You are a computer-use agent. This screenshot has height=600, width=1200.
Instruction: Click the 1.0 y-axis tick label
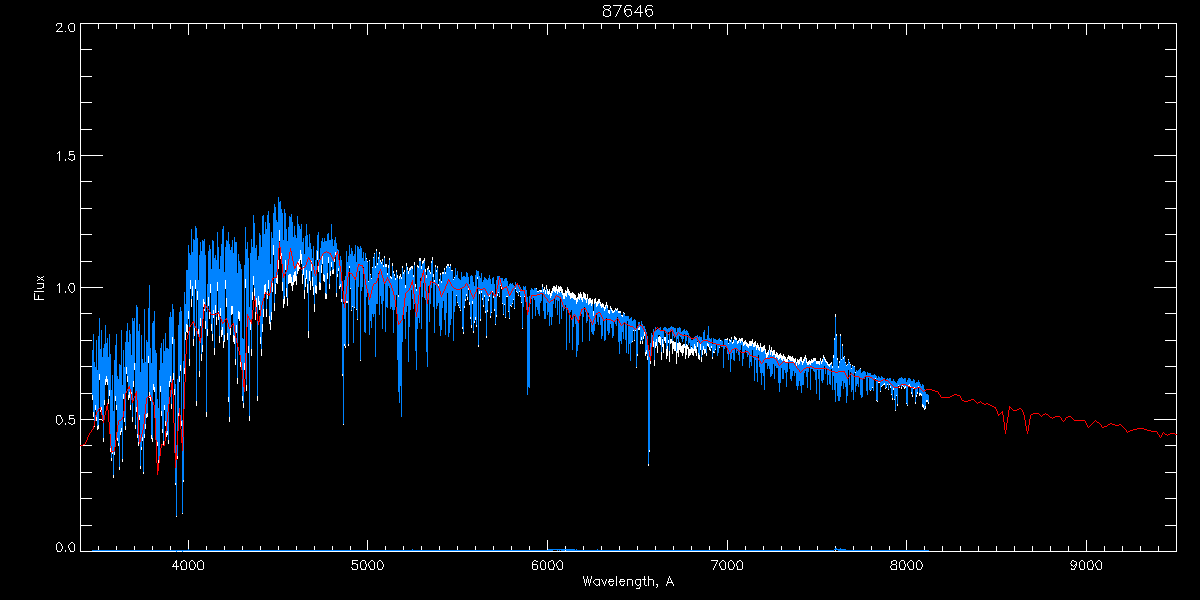(x=64, y=288)
